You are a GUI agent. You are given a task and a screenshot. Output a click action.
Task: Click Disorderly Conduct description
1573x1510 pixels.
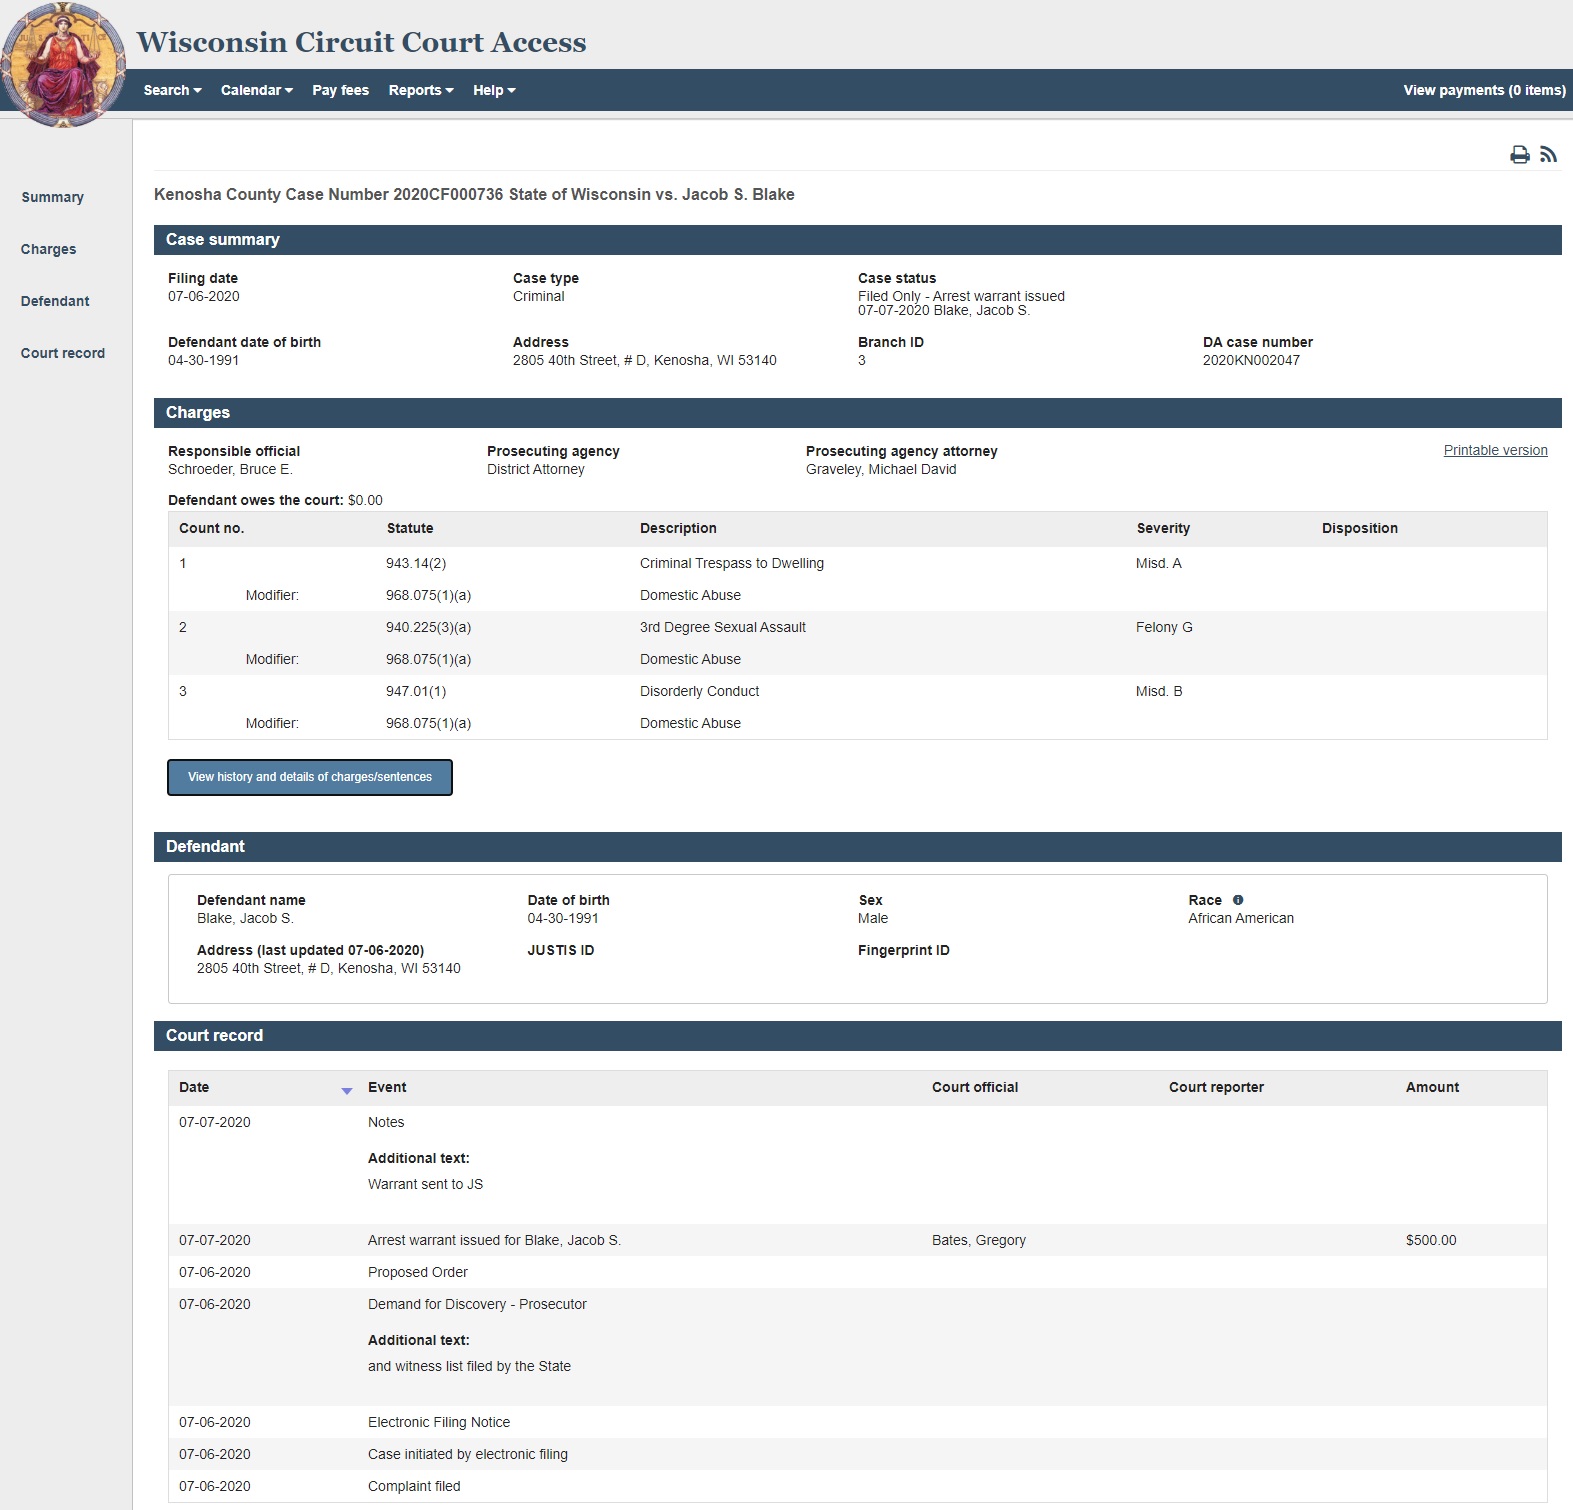point(699,691)
